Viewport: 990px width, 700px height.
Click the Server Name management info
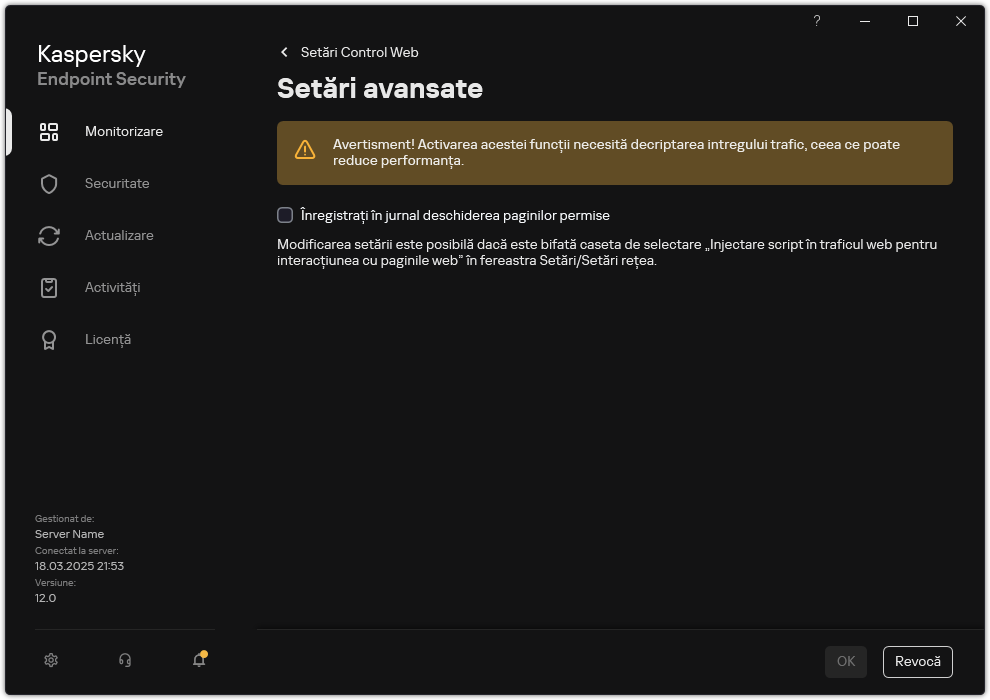click(69, 534)
